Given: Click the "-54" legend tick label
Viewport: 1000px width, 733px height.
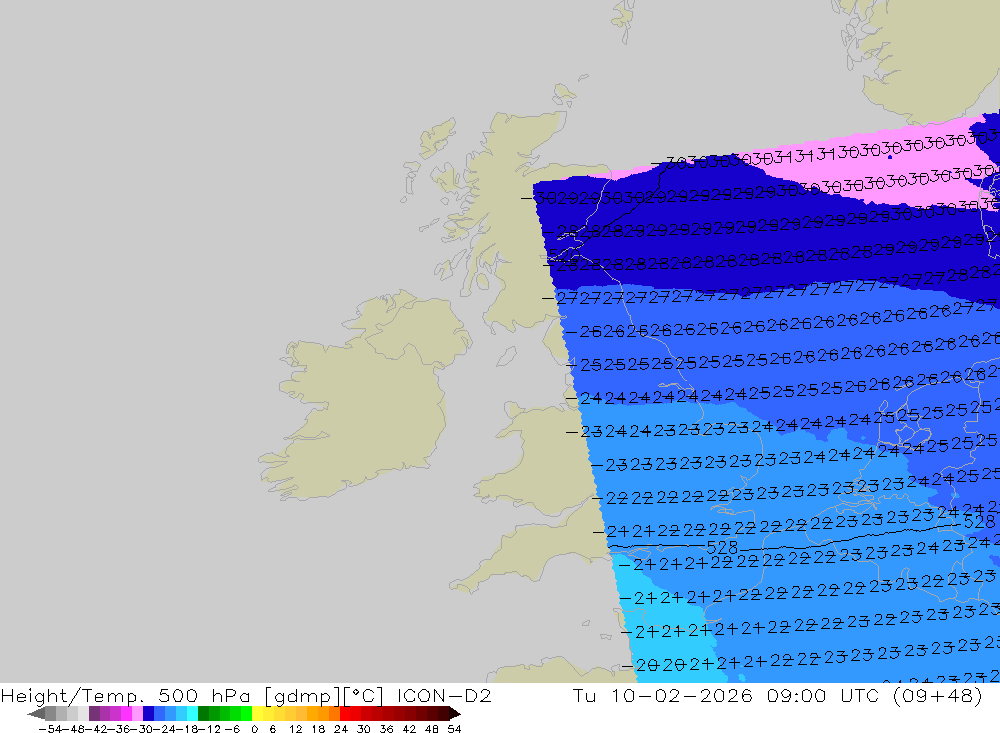Looking at the screenshot, I should tap(50, 729).
